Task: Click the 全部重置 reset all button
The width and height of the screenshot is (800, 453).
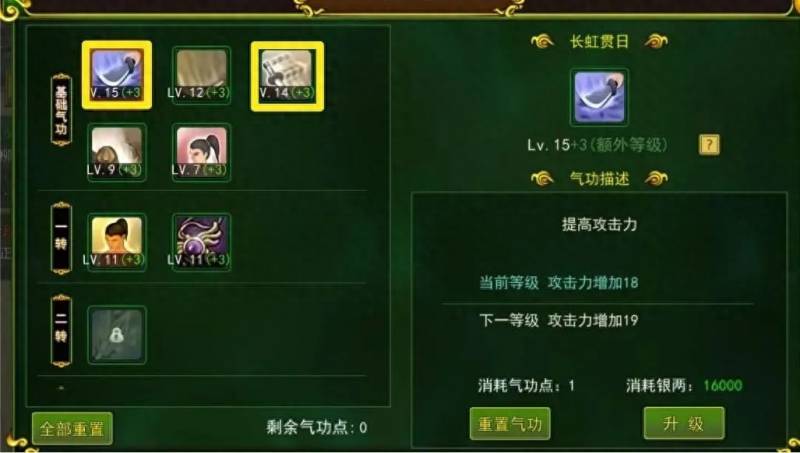Action: 72,429
